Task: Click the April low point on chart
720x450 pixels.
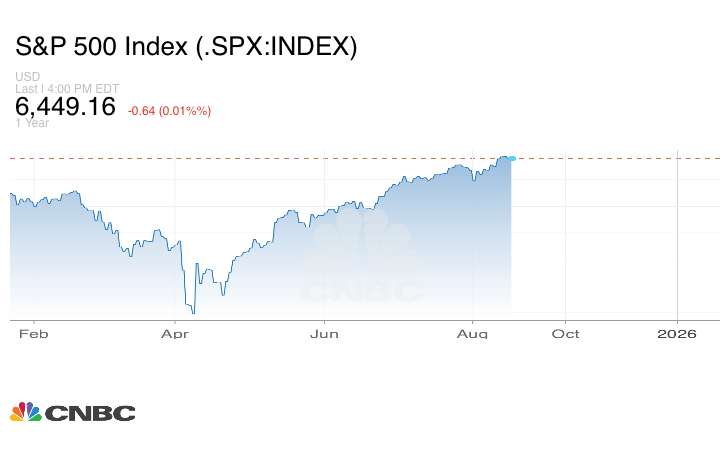Action: click(x=192, y=312)
